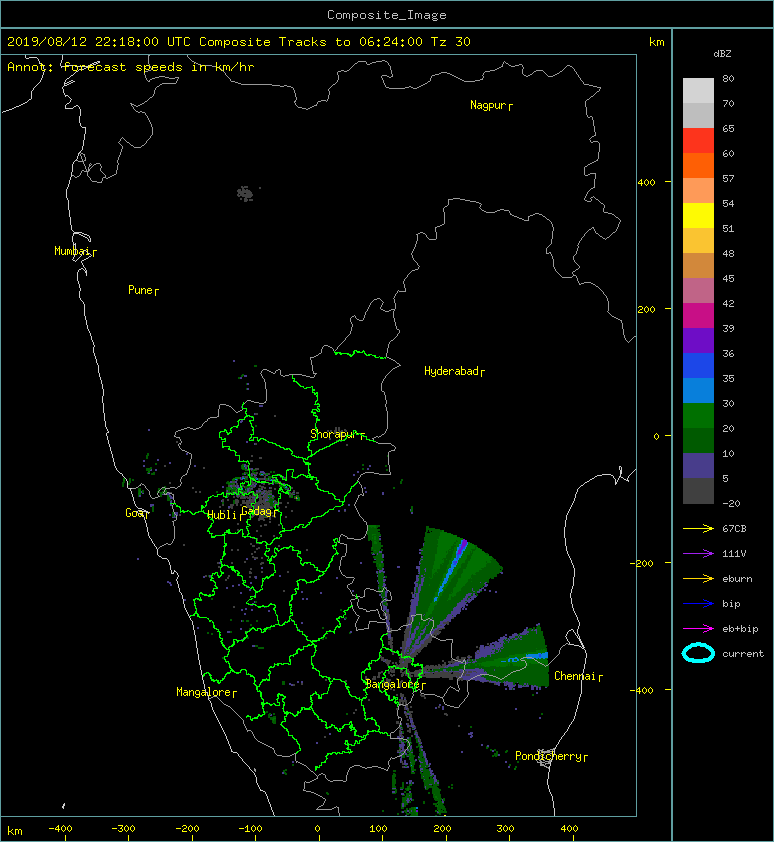This screenshot has width=774, height=842.
Task: Click the light gray 80 dBZ color swatch
Action: pyautogui.click(x=698, y=90)
